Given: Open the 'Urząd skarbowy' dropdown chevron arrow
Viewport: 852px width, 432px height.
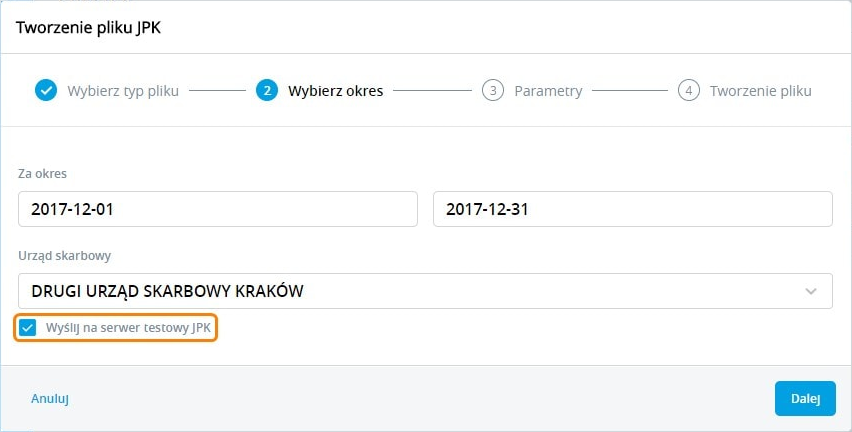Looking at the screenshot, I should (811, 292).
